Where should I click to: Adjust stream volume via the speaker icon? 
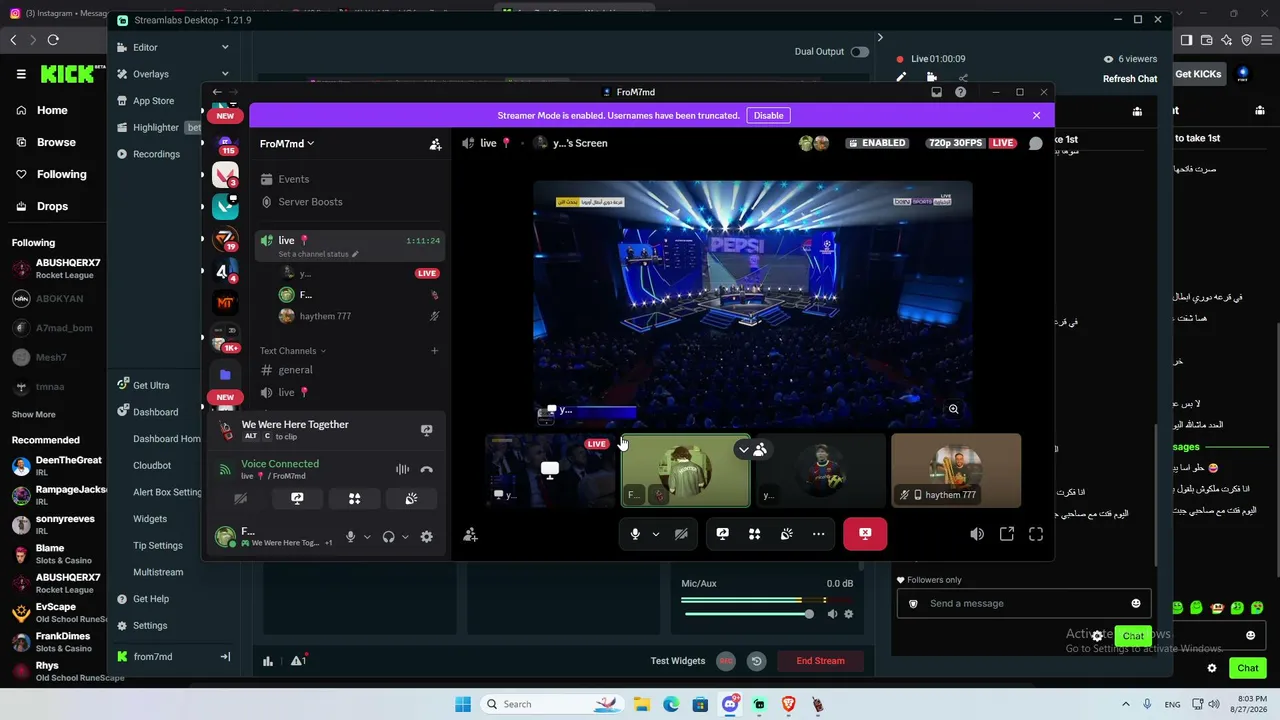(977, 534)
